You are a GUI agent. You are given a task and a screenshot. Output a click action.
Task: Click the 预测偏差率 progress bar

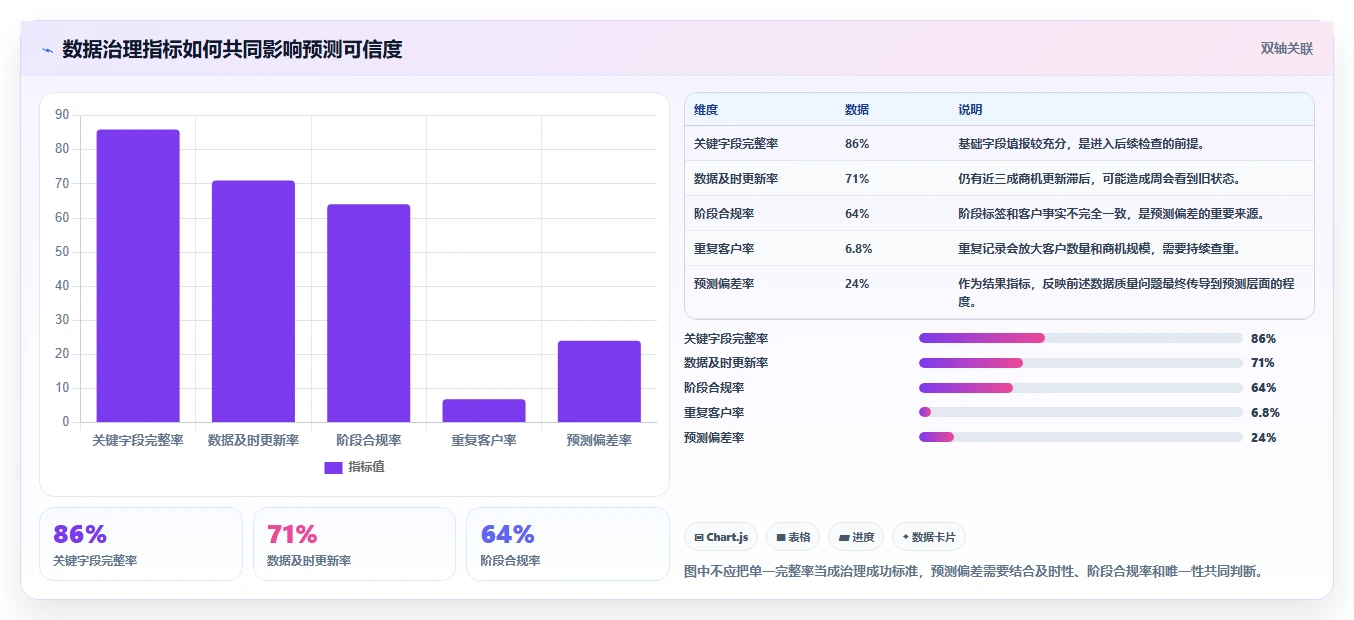click(1081, 437)
